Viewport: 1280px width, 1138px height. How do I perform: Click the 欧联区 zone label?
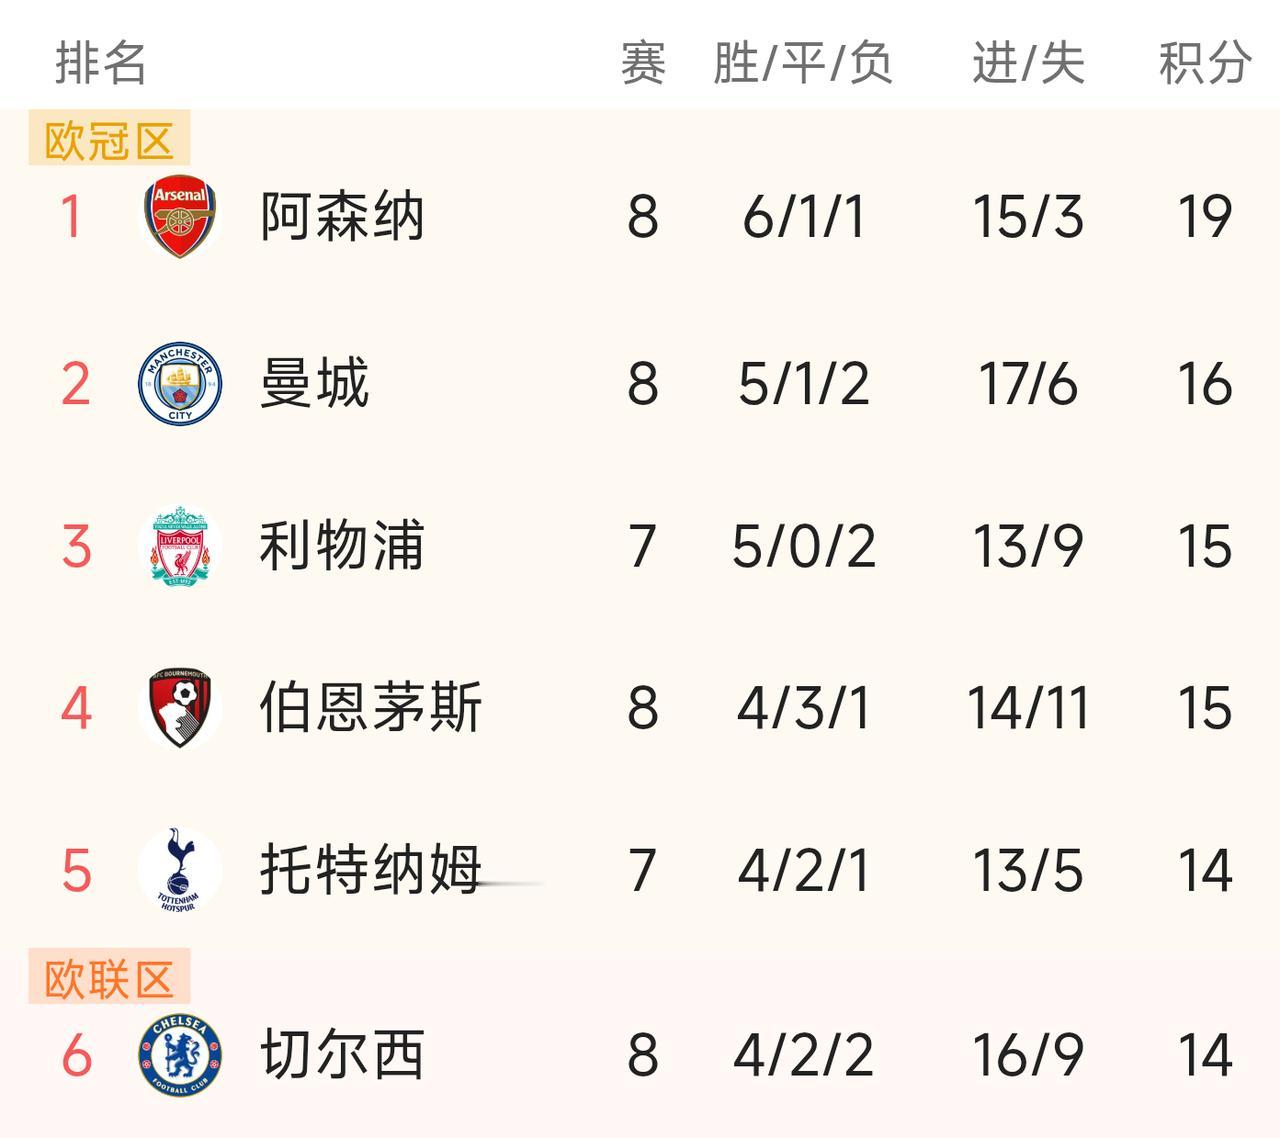click(109, 978)
